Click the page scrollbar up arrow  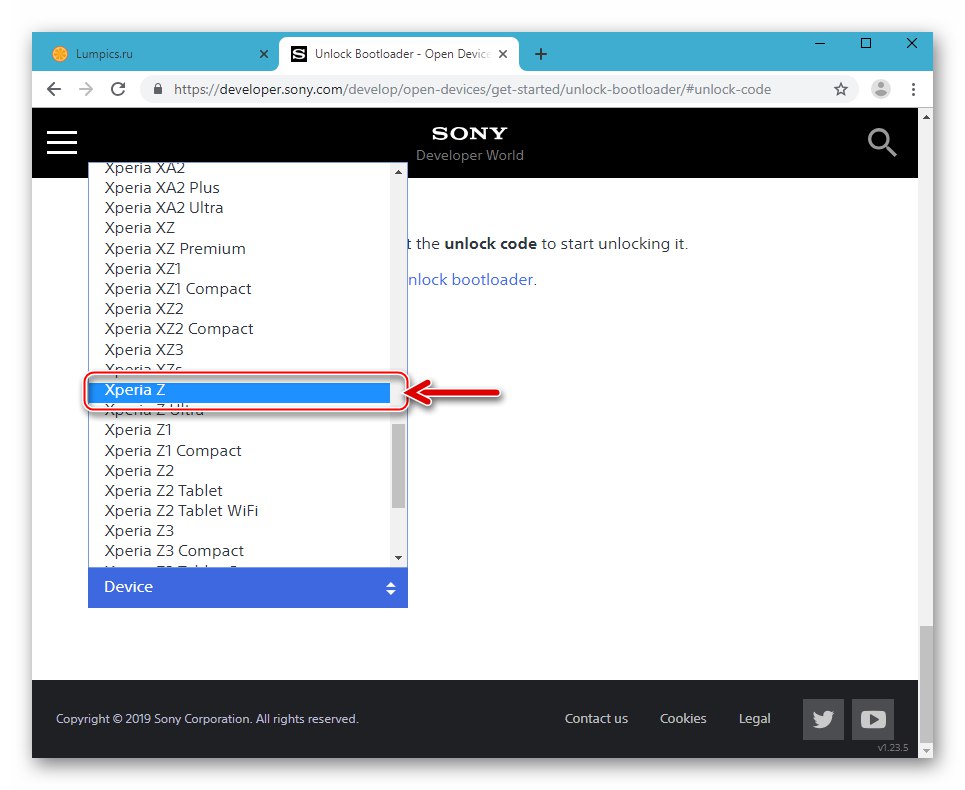926,116
